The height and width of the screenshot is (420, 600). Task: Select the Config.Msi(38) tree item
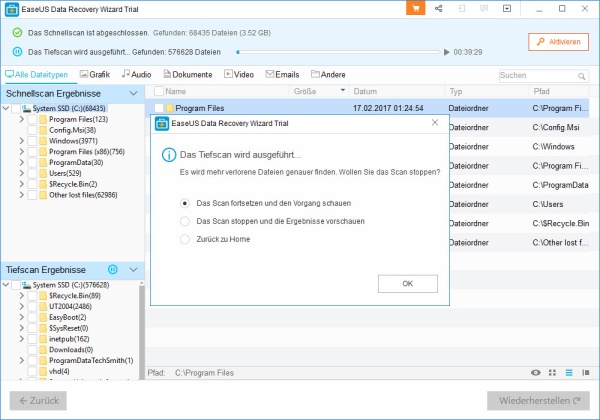coord(72,130)
